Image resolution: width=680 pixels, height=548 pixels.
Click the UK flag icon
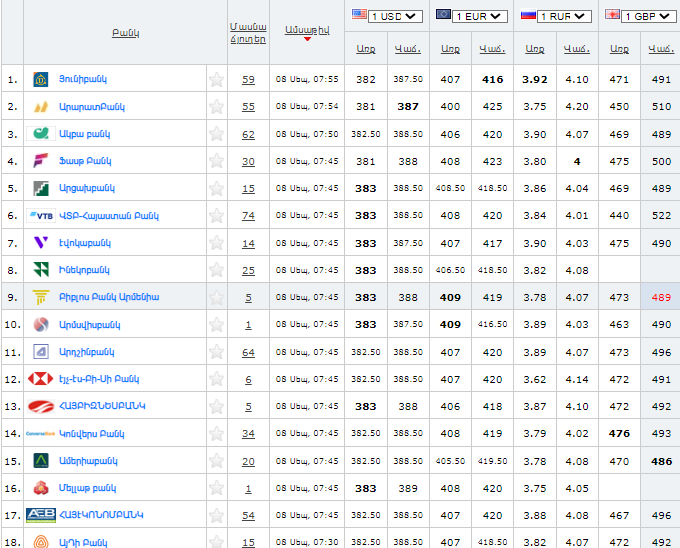[x=612, y=14]
